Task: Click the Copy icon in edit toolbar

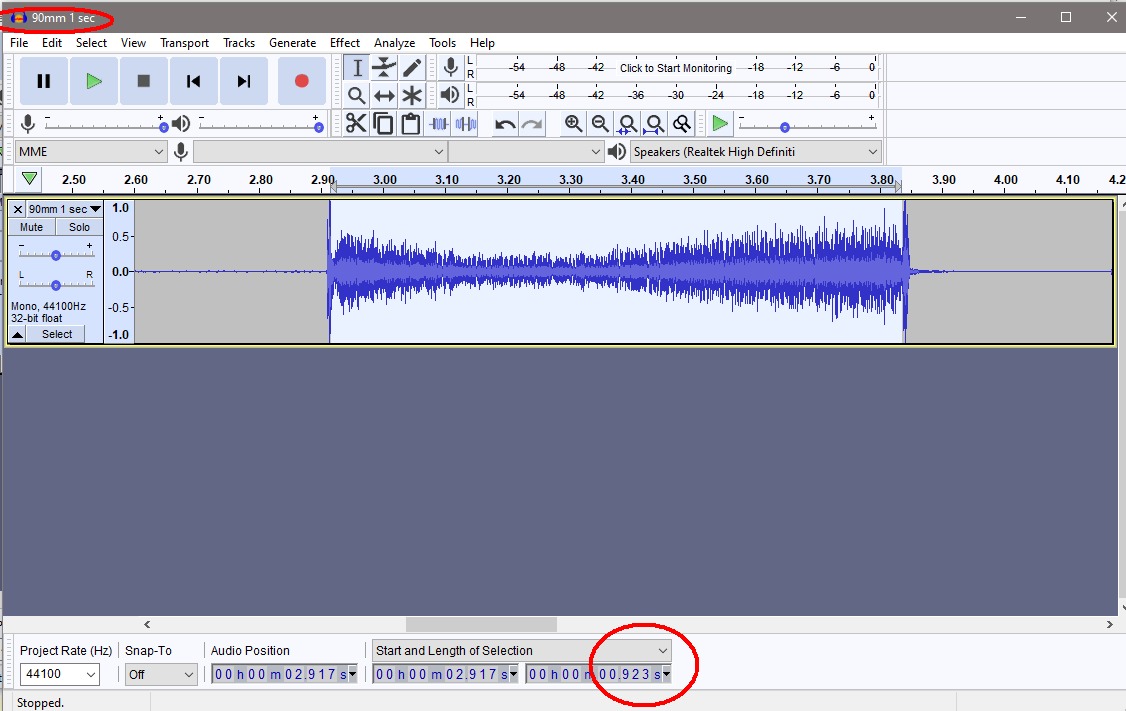Action: pyautogui.click(x=383, y=124)
